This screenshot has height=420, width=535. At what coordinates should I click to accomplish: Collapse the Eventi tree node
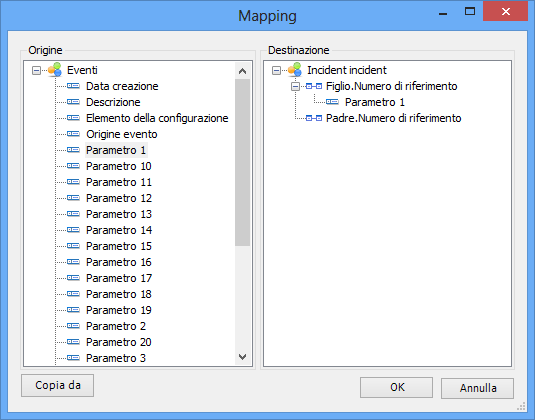click(x=36, y=71)
